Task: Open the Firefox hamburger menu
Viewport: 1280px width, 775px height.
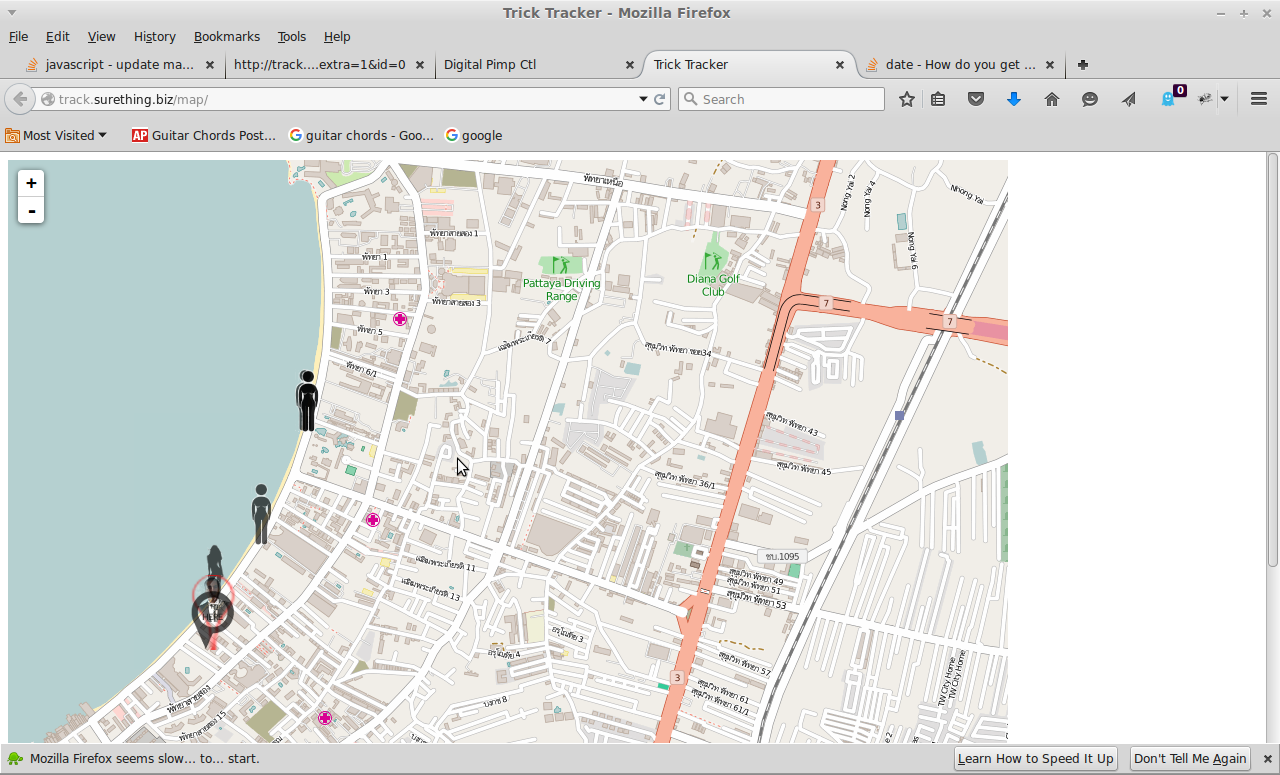Action: click(x=1259, y=99)
